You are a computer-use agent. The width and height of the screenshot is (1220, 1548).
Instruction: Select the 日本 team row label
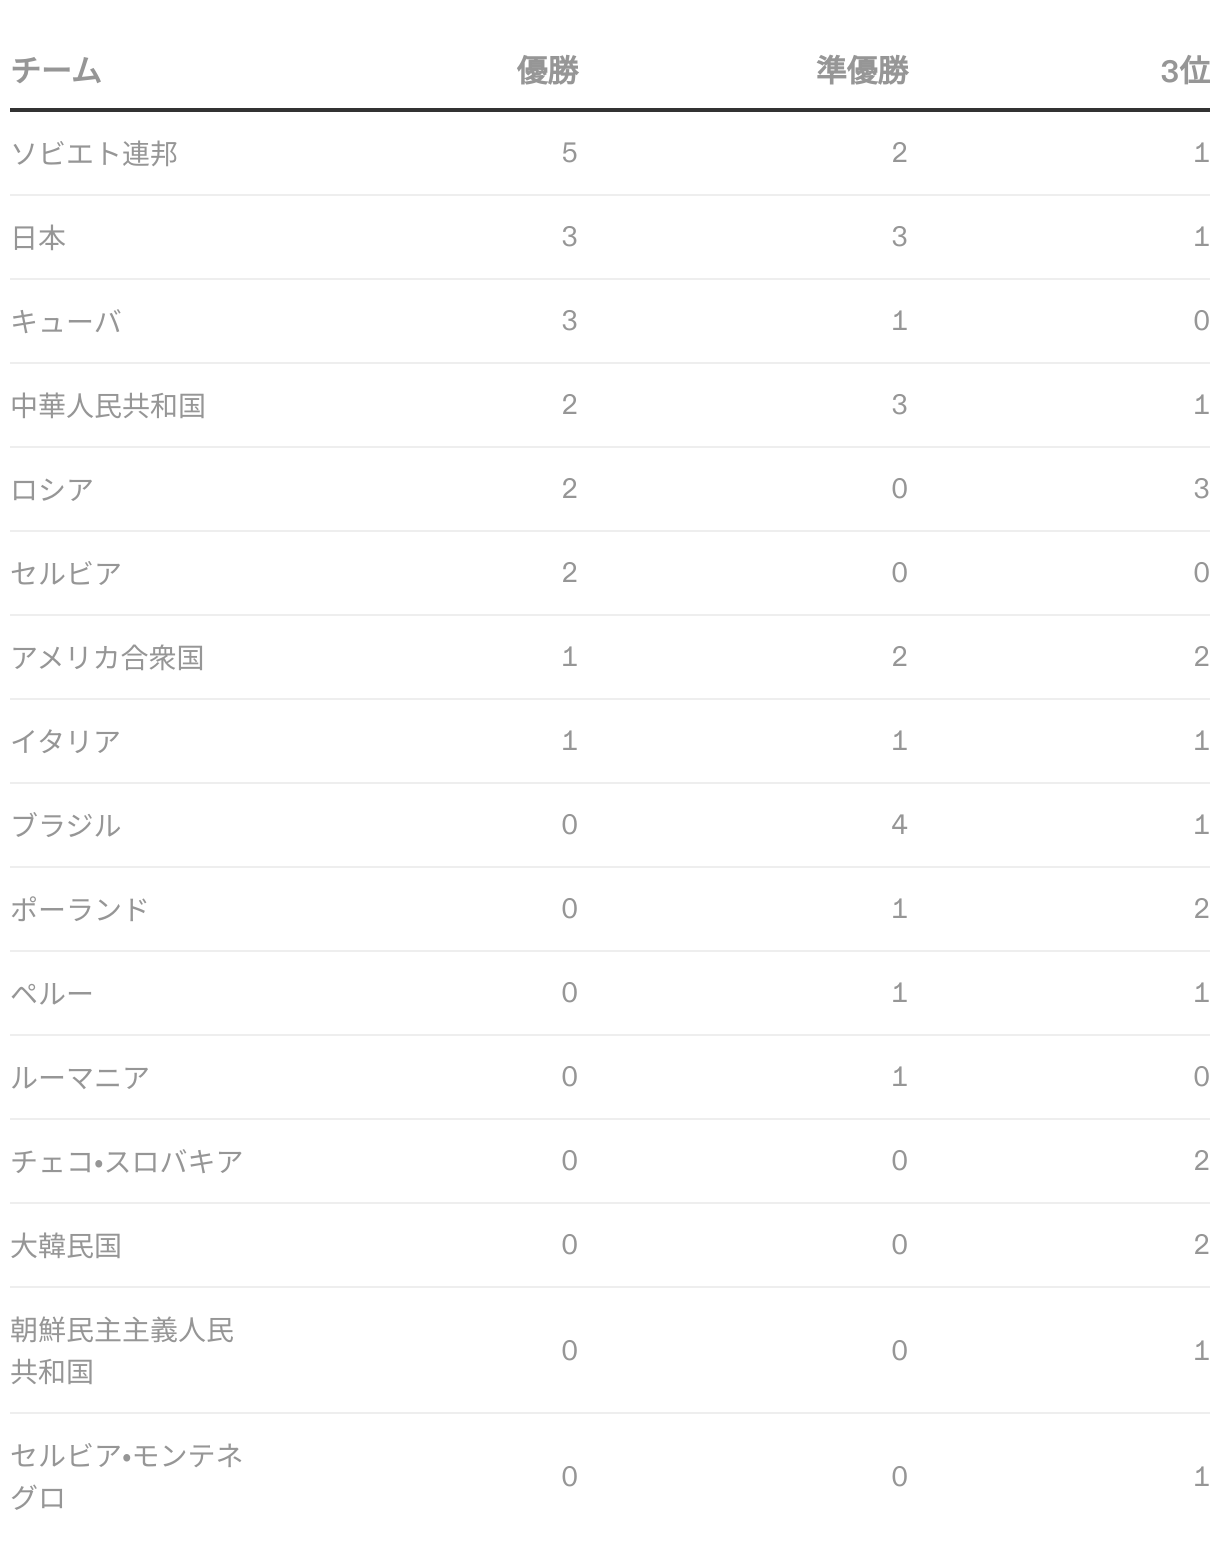[x=38, y=237]
